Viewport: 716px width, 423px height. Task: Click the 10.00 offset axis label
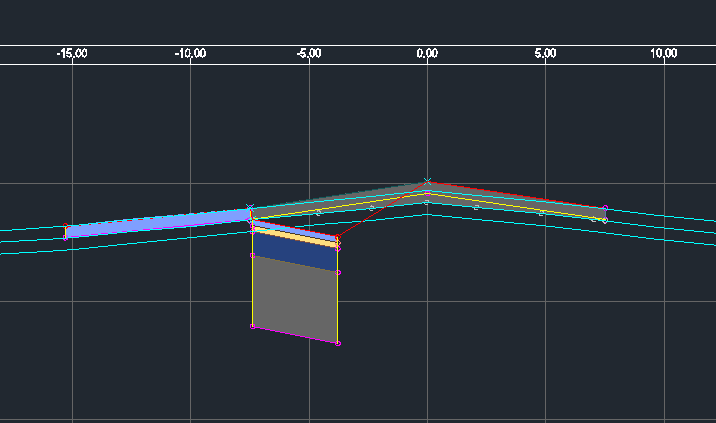[664, 54]
